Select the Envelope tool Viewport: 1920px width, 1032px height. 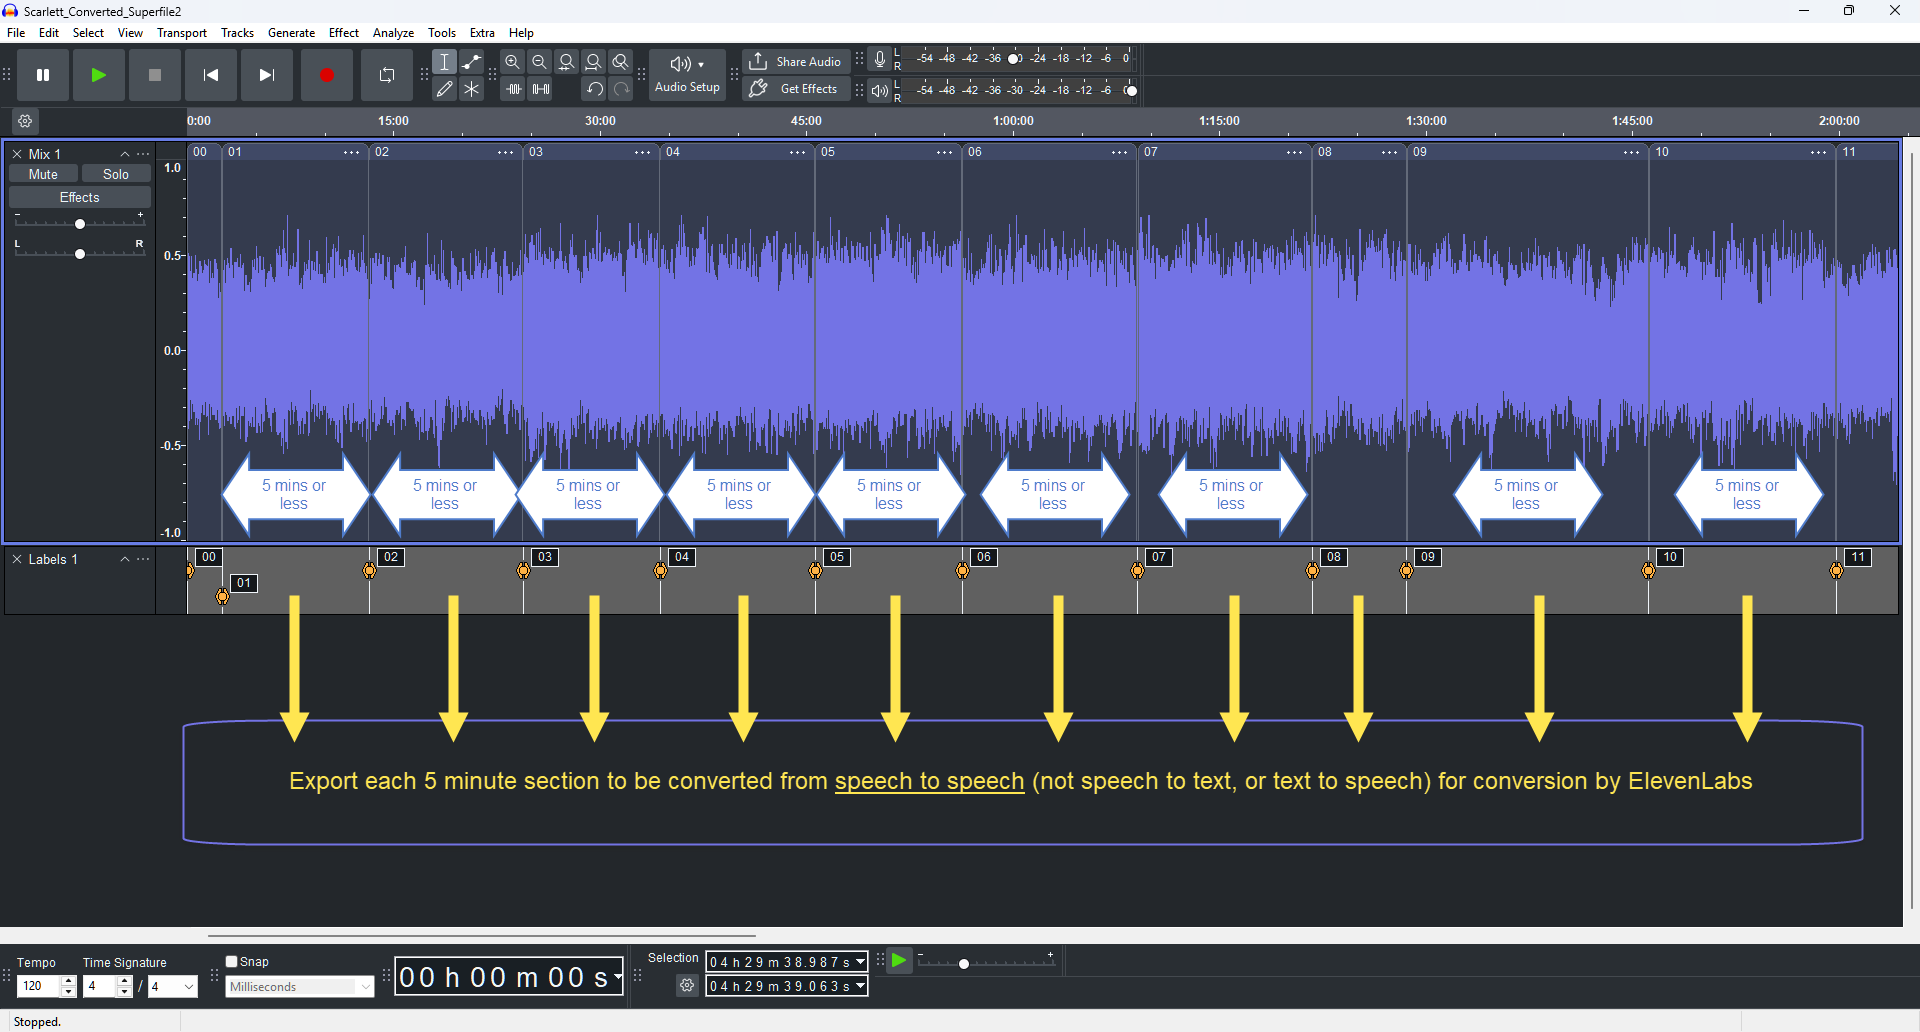[472, 62]
